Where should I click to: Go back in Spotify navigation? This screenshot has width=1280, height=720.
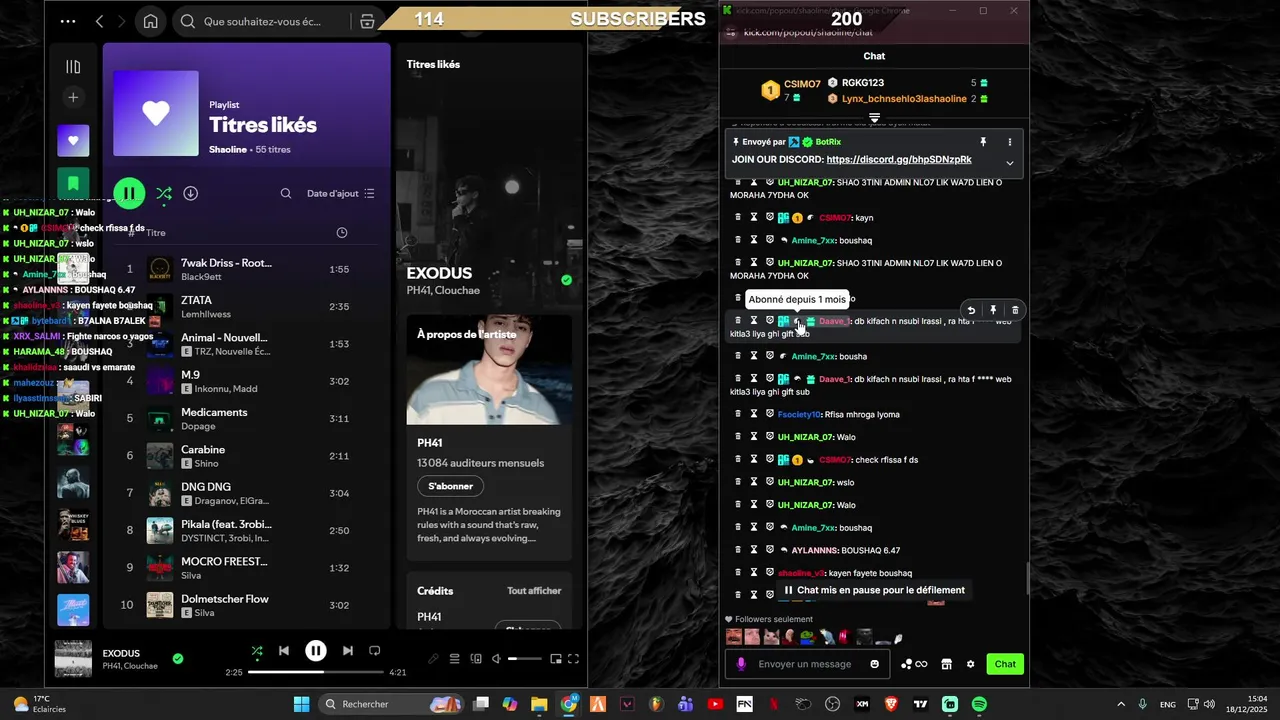(x=99, y=21)
